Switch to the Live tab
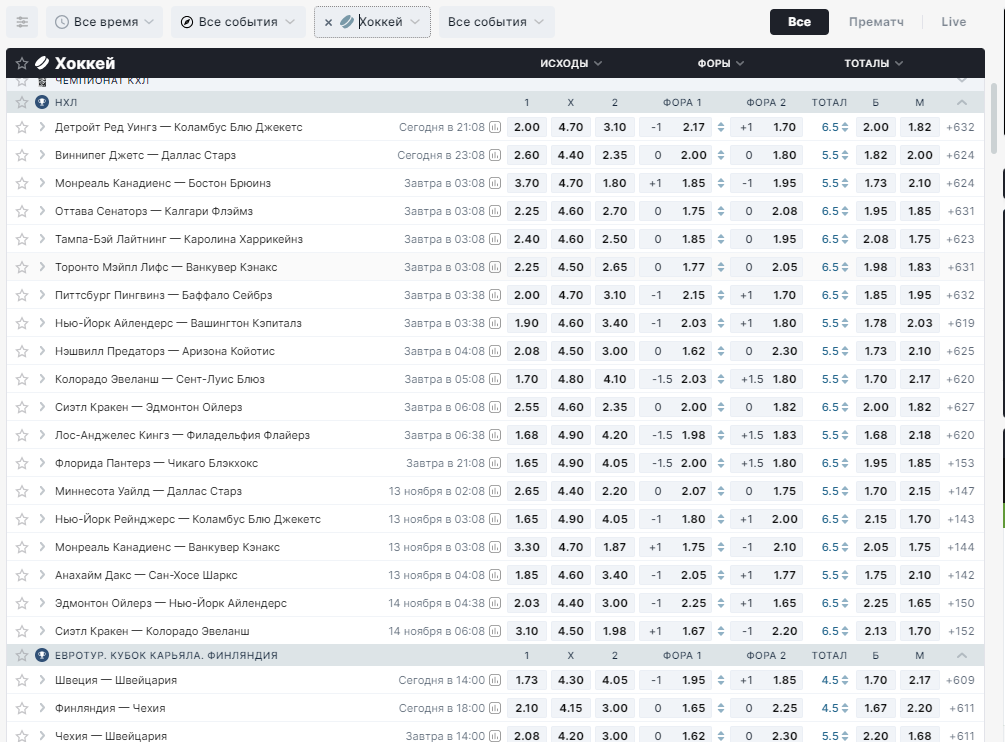This screenshot has width=1005, height=742. click(954, 22)
